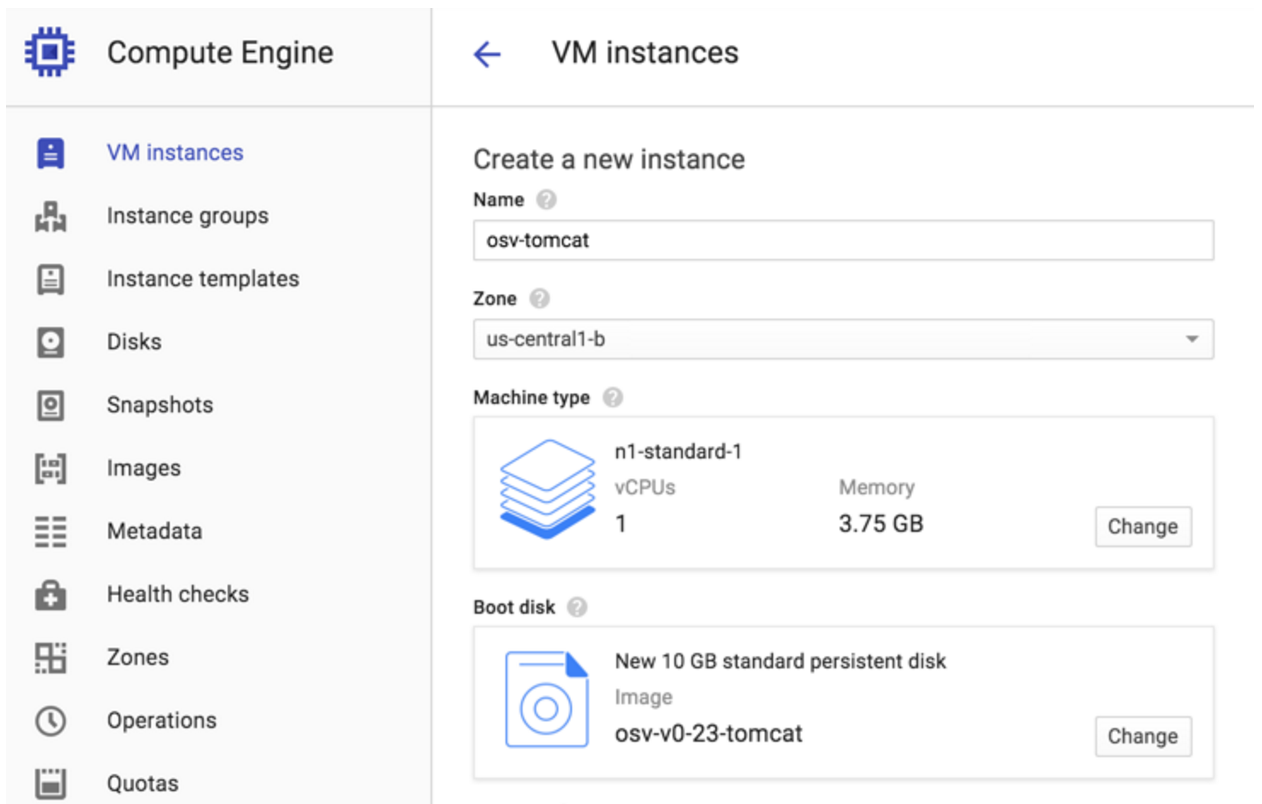The width and height of the screenshot is (1262, 804).
Task: Click the Health checks icon
Action: [x=50, y=594]
